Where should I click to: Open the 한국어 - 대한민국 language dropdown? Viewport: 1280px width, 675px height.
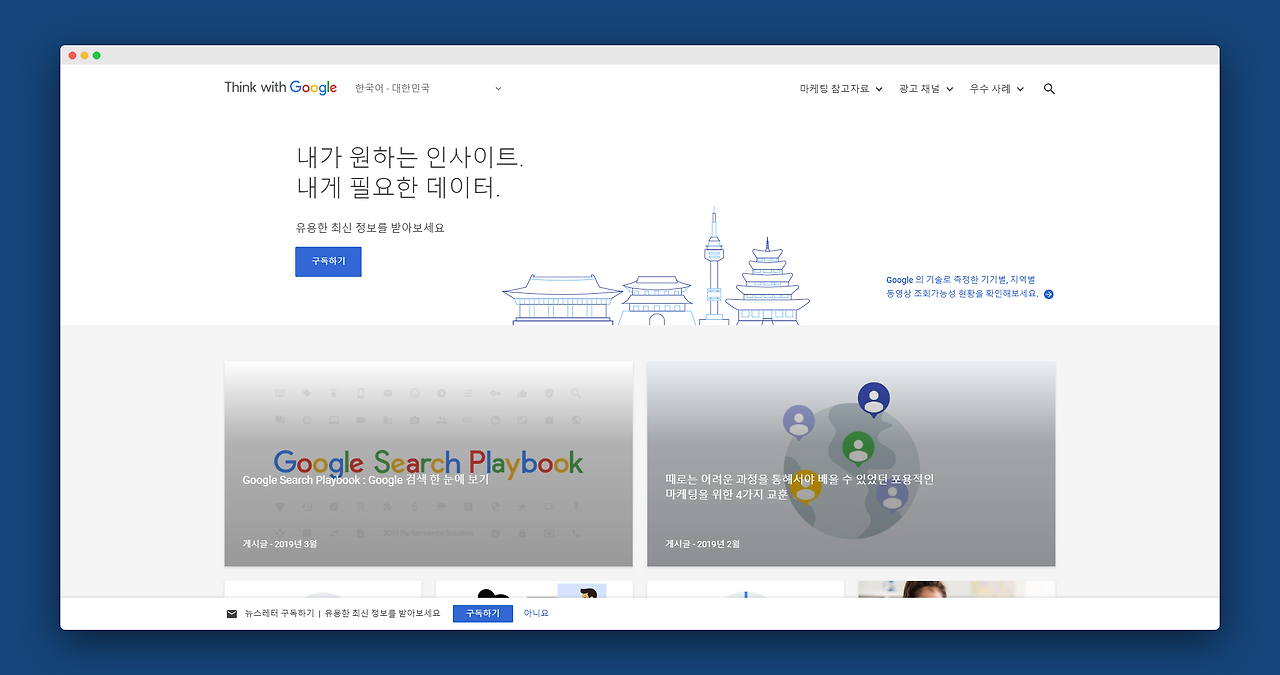tap(428, 89)
